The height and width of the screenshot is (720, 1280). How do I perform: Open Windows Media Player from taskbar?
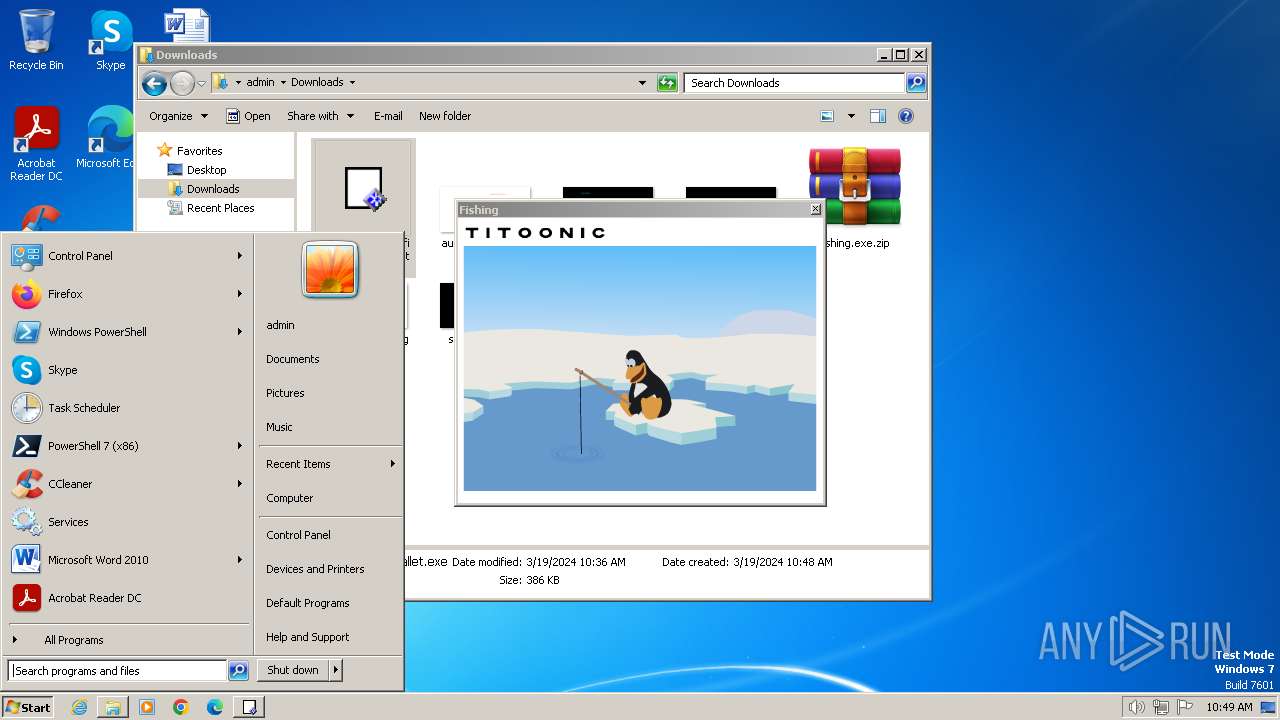[x=147, y=707]
